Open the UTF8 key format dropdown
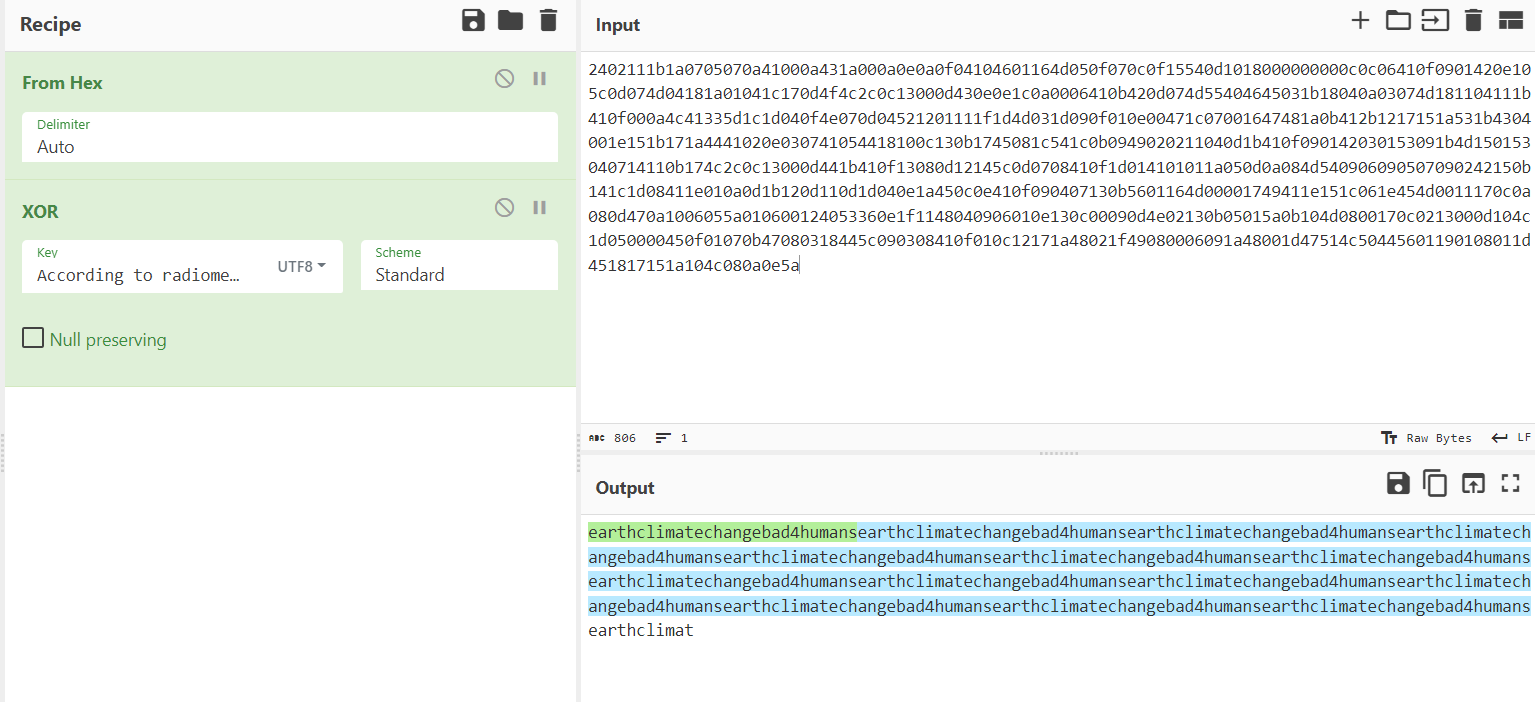Screen dimensions: 1535x702 301,267
